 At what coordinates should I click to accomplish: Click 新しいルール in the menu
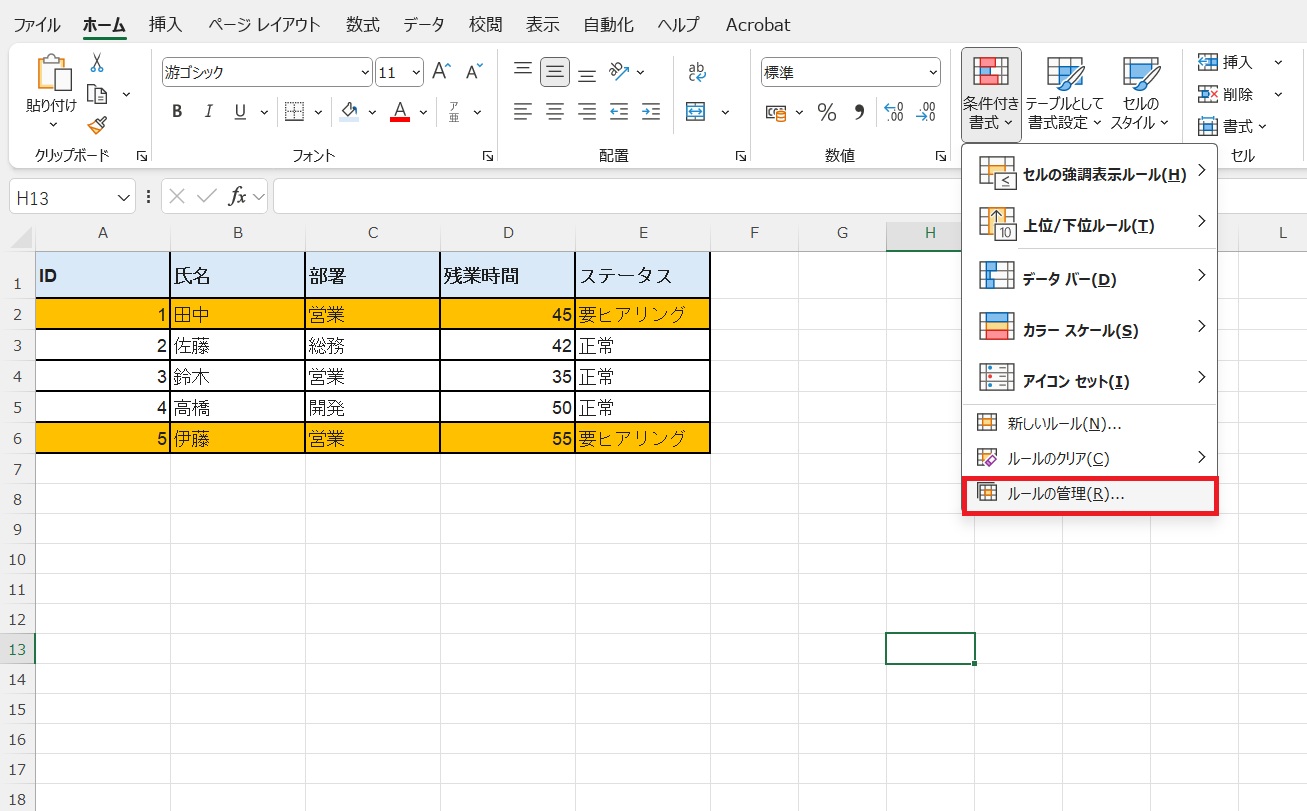(x=1064, y=423)
